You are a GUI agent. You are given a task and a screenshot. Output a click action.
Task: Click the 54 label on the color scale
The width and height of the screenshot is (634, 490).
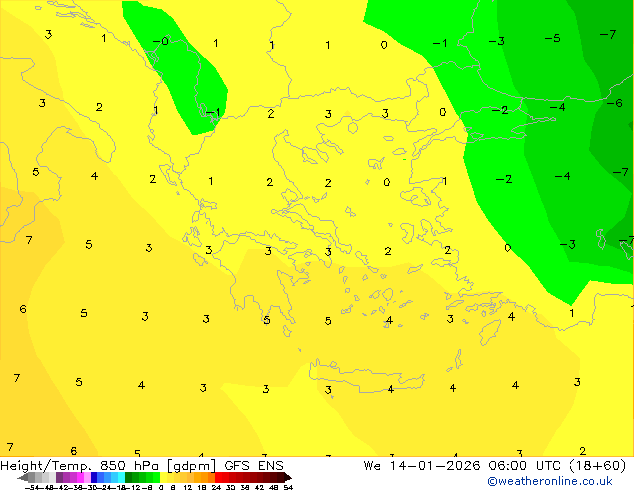click(288, 487)
